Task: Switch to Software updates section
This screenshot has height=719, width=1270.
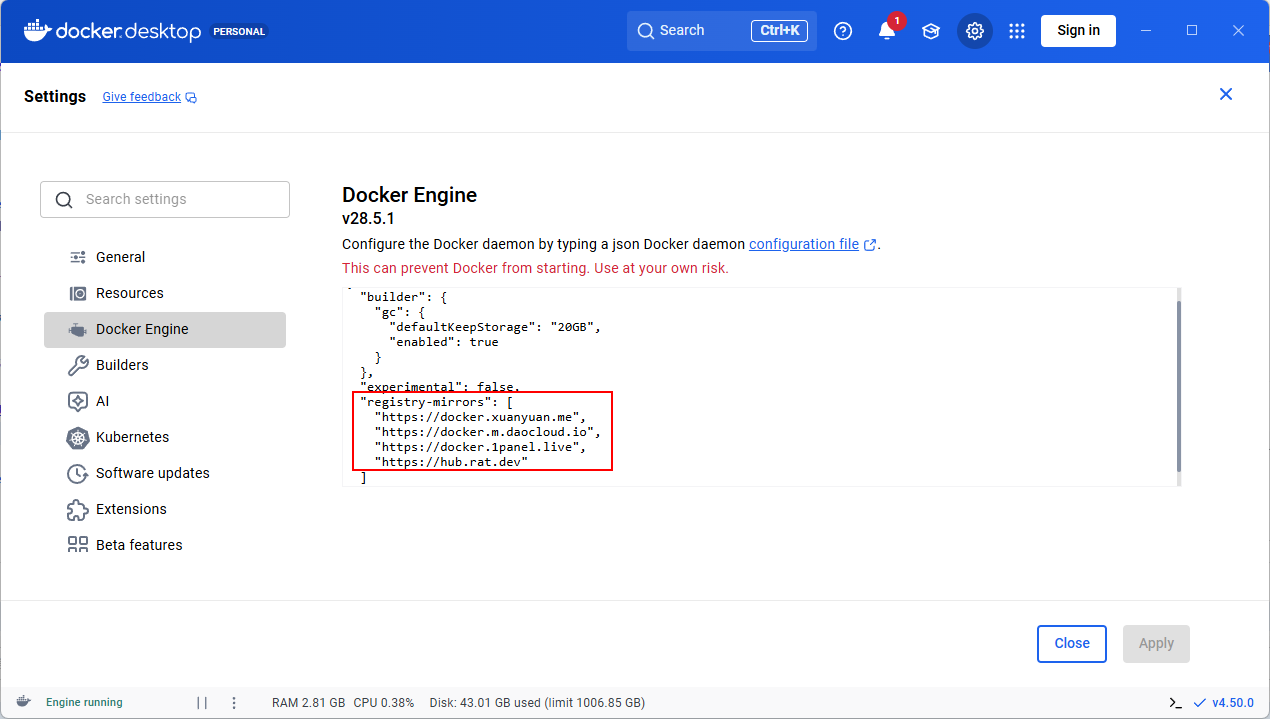Action: coord(165,473)
